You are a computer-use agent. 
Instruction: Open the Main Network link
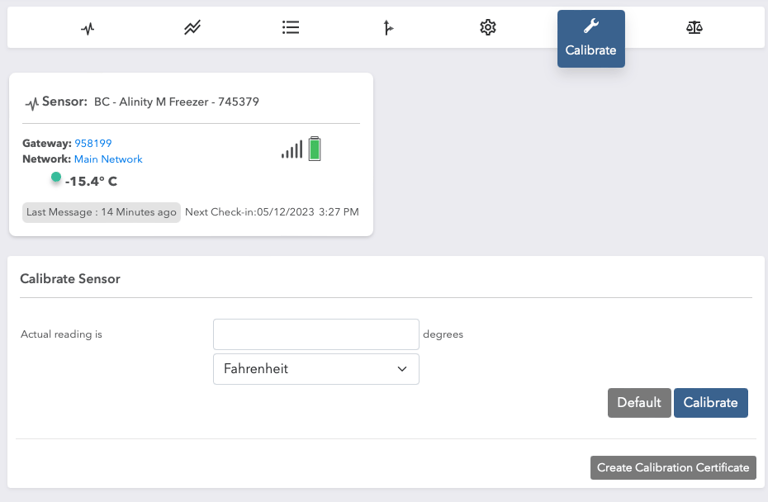point(108,159)
